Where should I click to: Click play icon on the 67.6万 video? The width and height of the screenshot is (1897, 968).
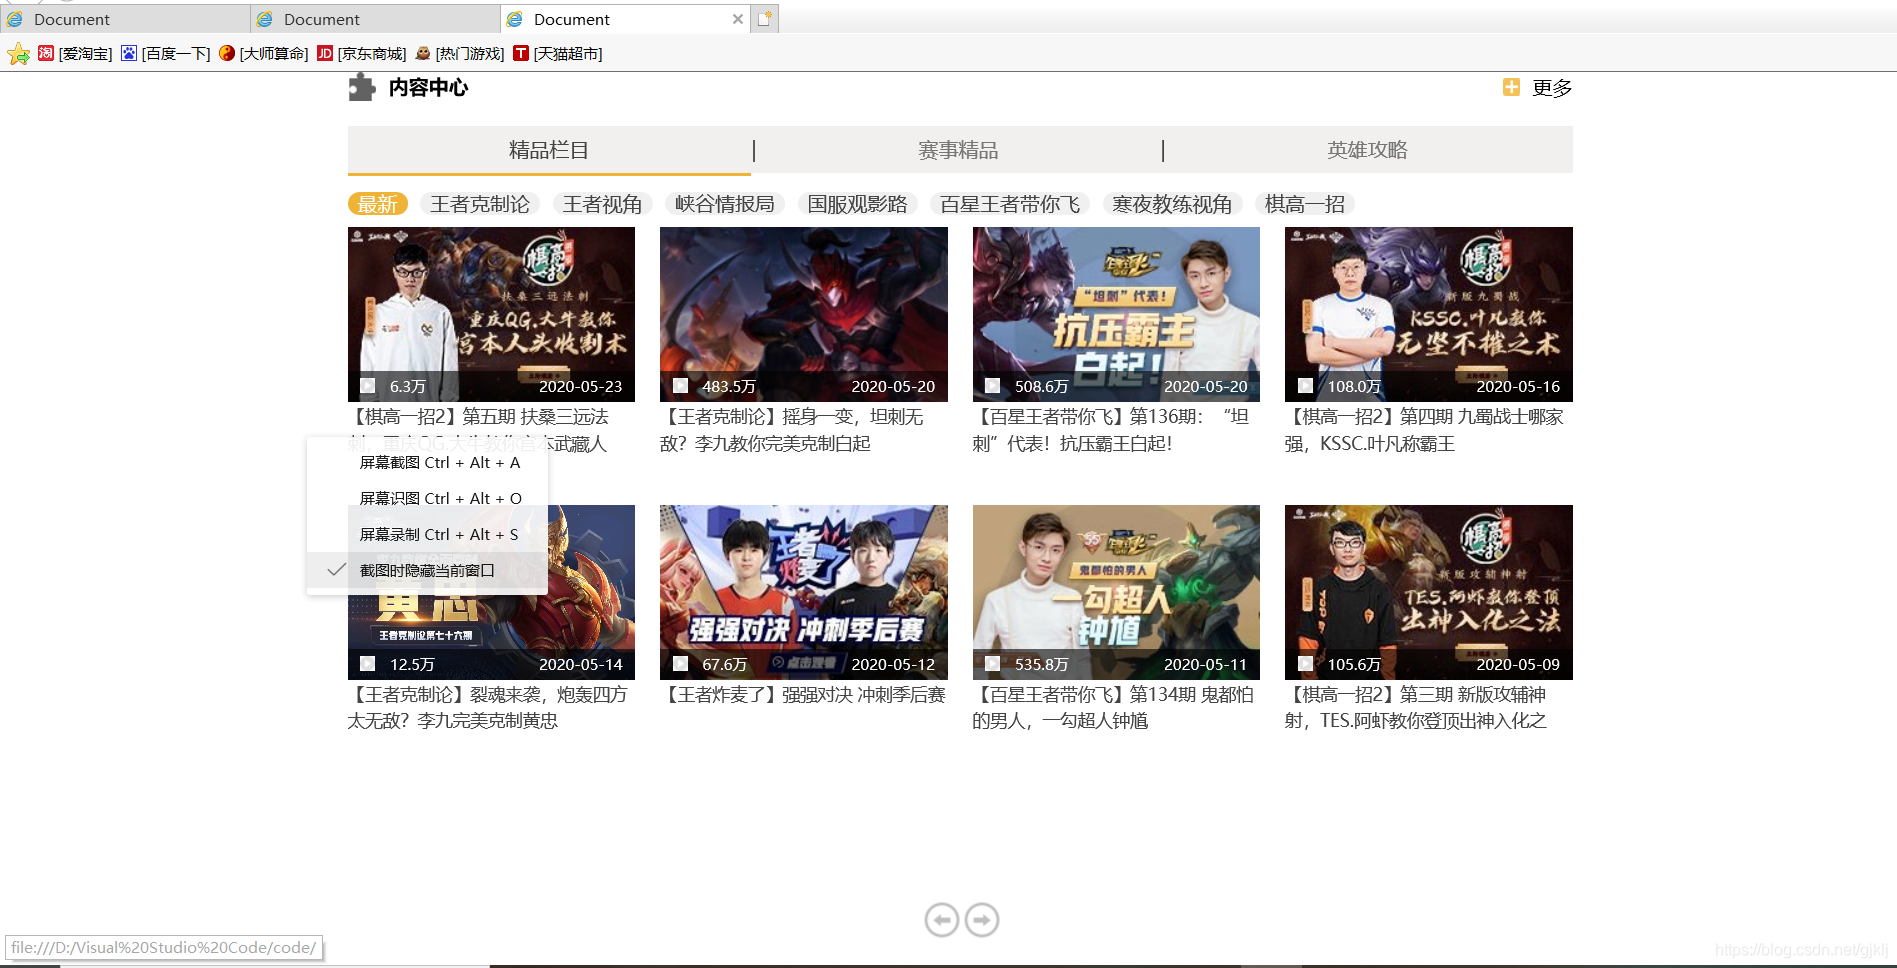680,664
